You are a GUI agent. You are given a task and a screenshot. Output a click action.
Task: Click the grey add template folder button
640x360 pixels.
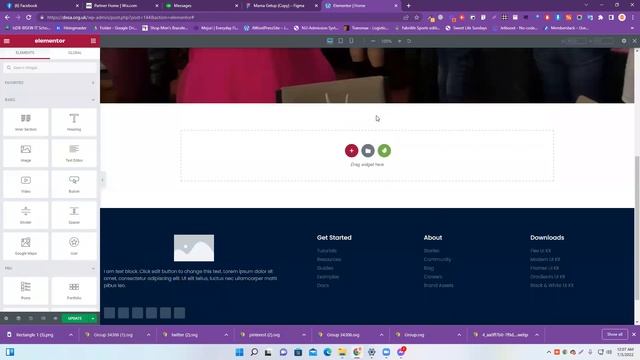point(368,151)
